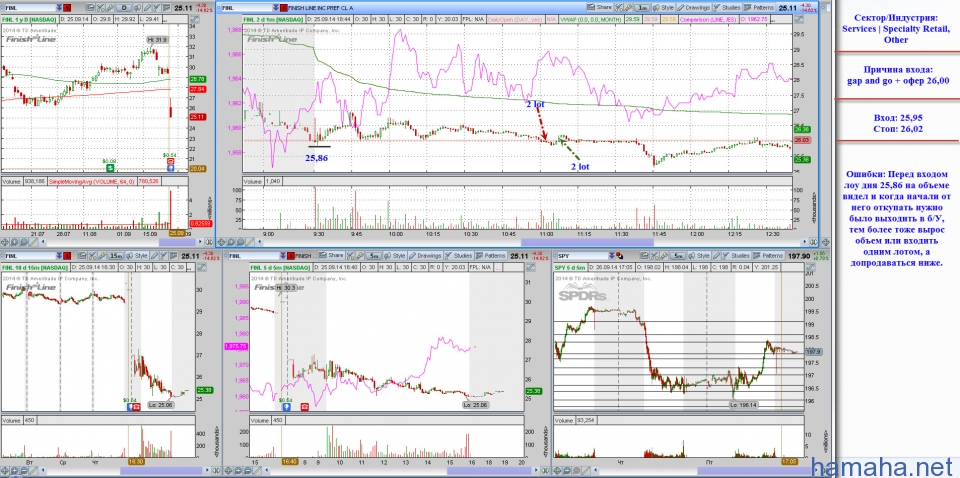Image resolution: width=960 pixels, height=478 pixels.
Task: Open Share on FINL 5m chart
Action: [331, 256]
